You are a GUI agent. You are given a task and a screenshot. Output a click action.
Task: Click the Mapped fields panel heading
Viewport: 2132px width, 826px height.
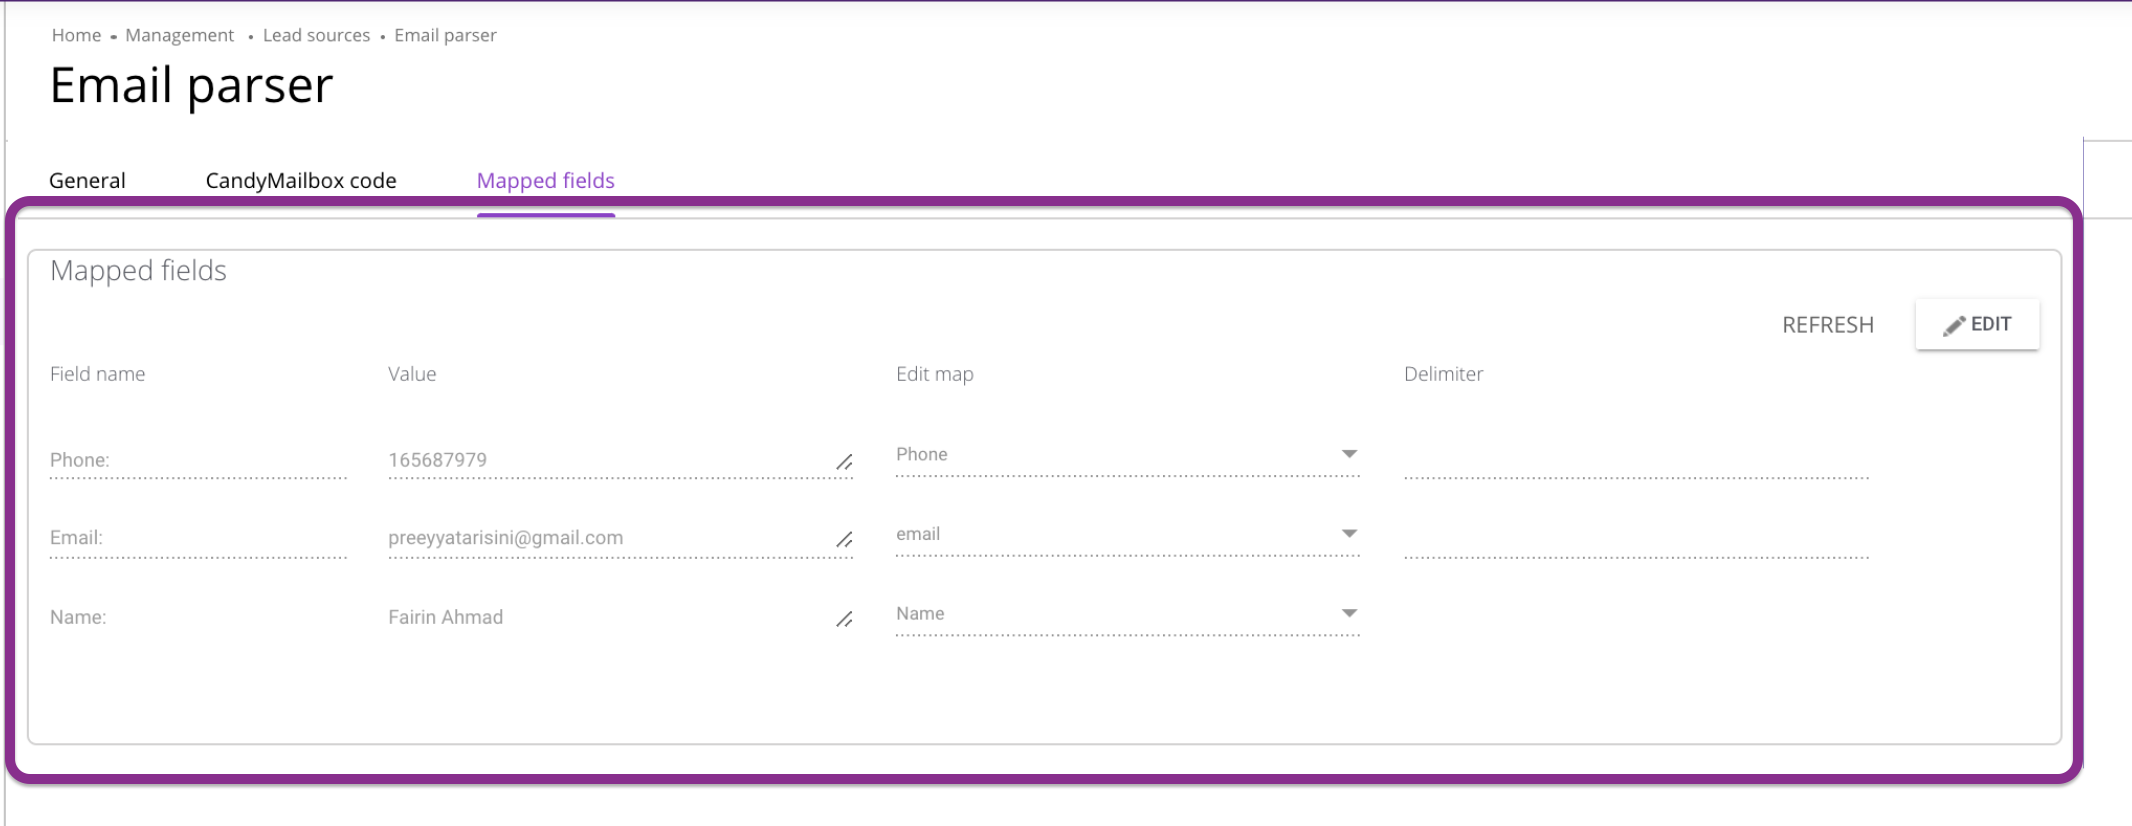pyautogui.click(x=138, y=271)
